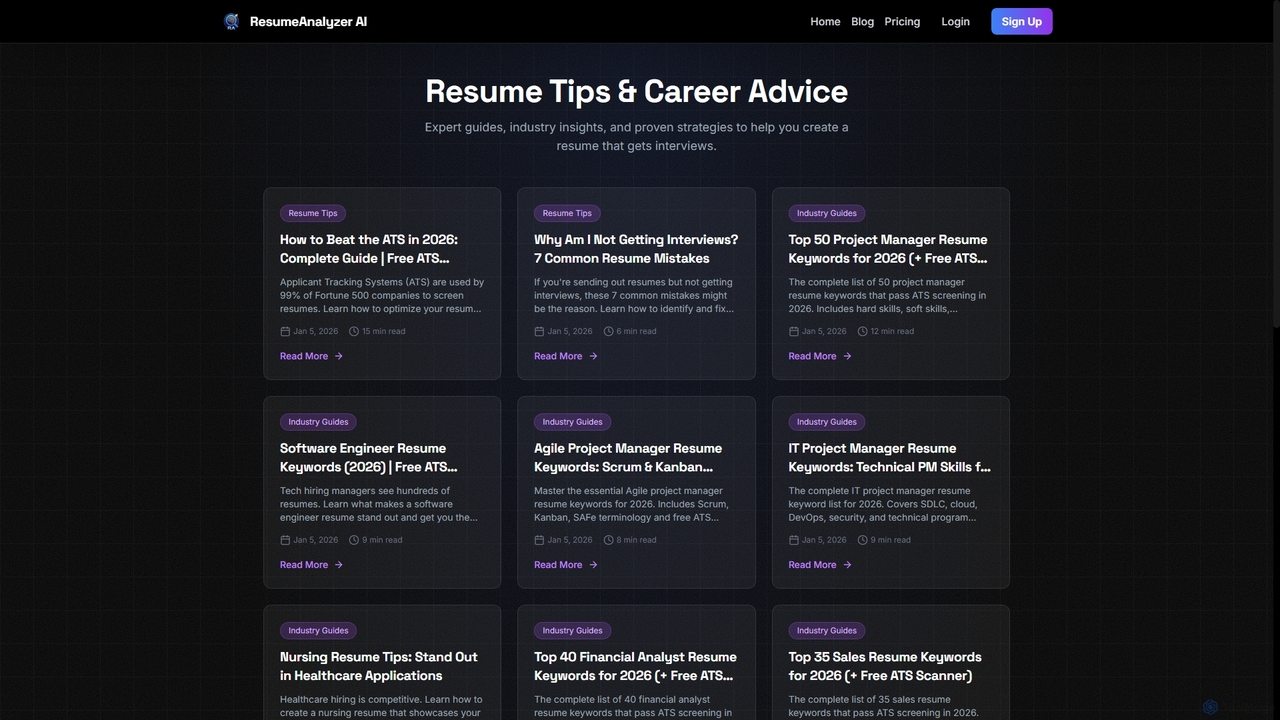Viewport: 1280px width, 720px height.
Task: Click 'Applicant Tracking Systems (ATS)' description text
Action: [382, 295]
